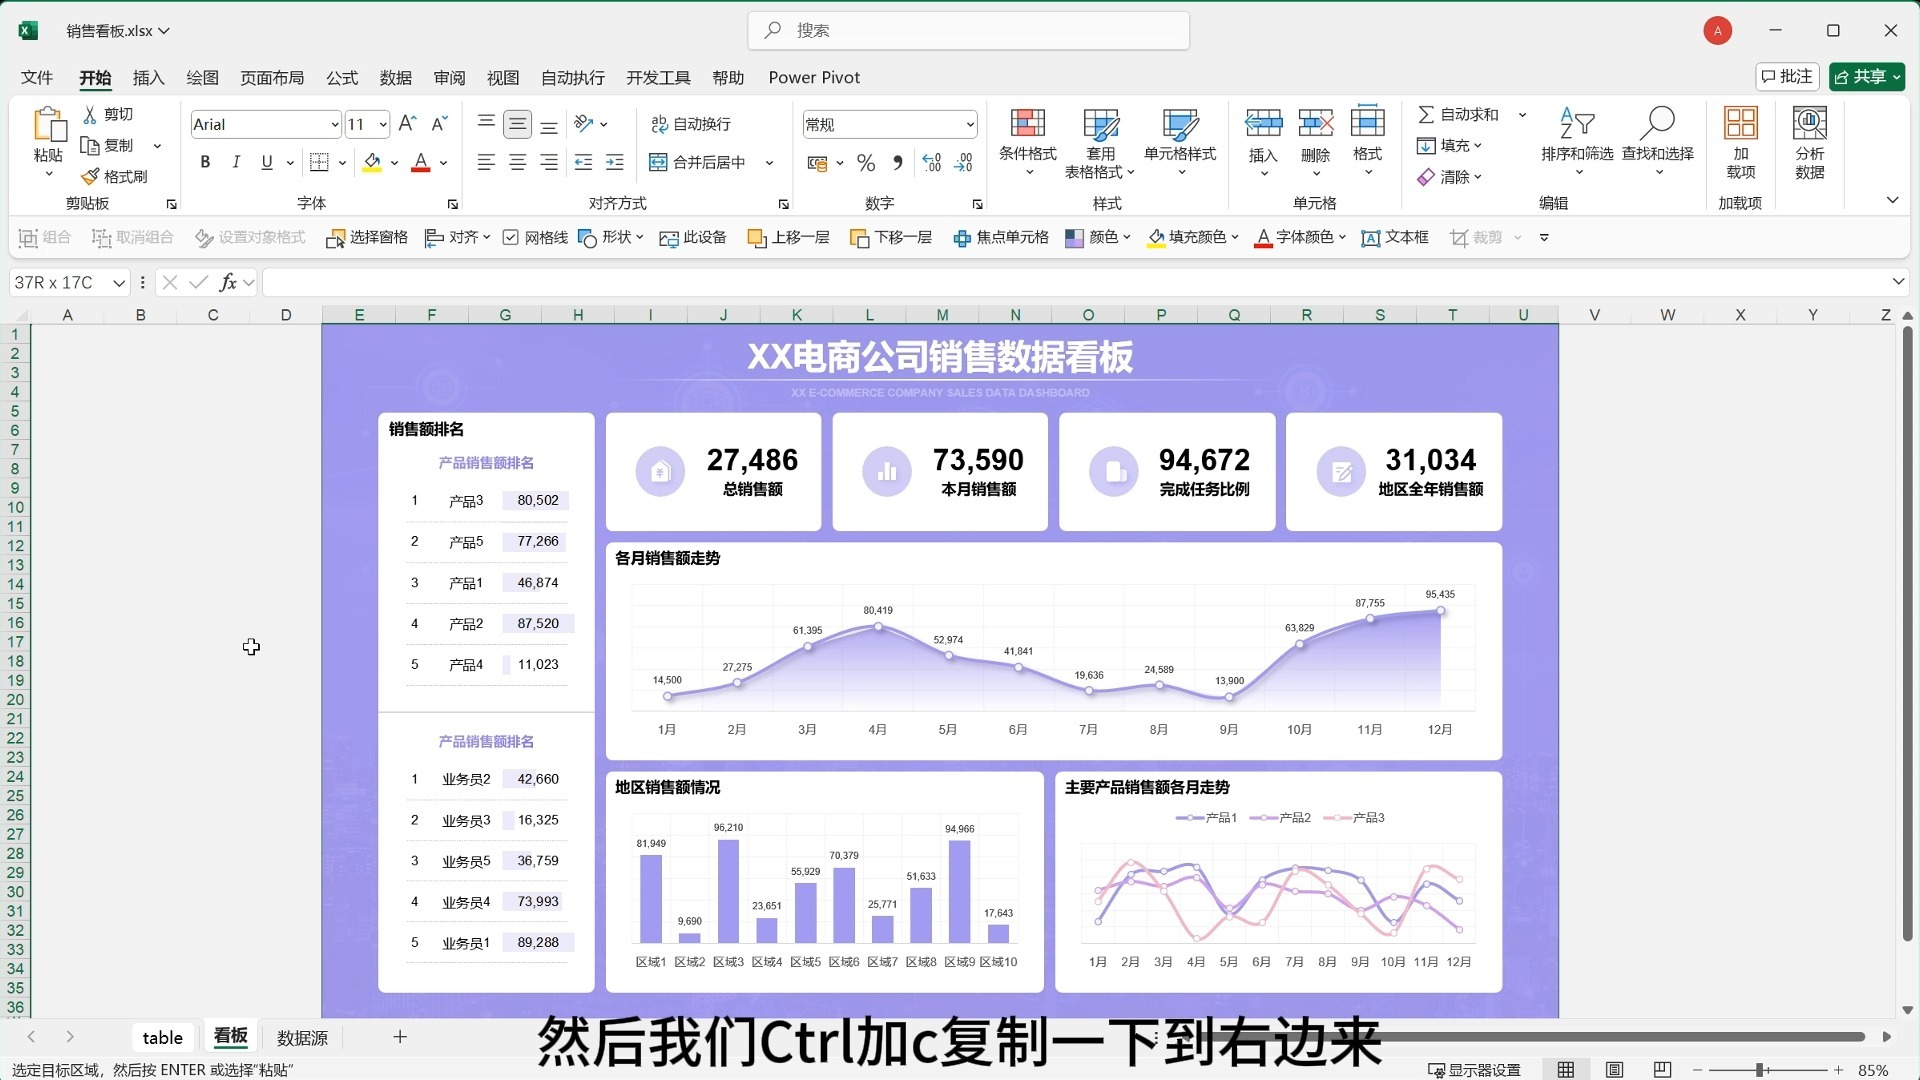The height and width of the screenshot is (1080, 1920).
Task: Click the Analyze Data icon
Action: [x=1809, y=124]
